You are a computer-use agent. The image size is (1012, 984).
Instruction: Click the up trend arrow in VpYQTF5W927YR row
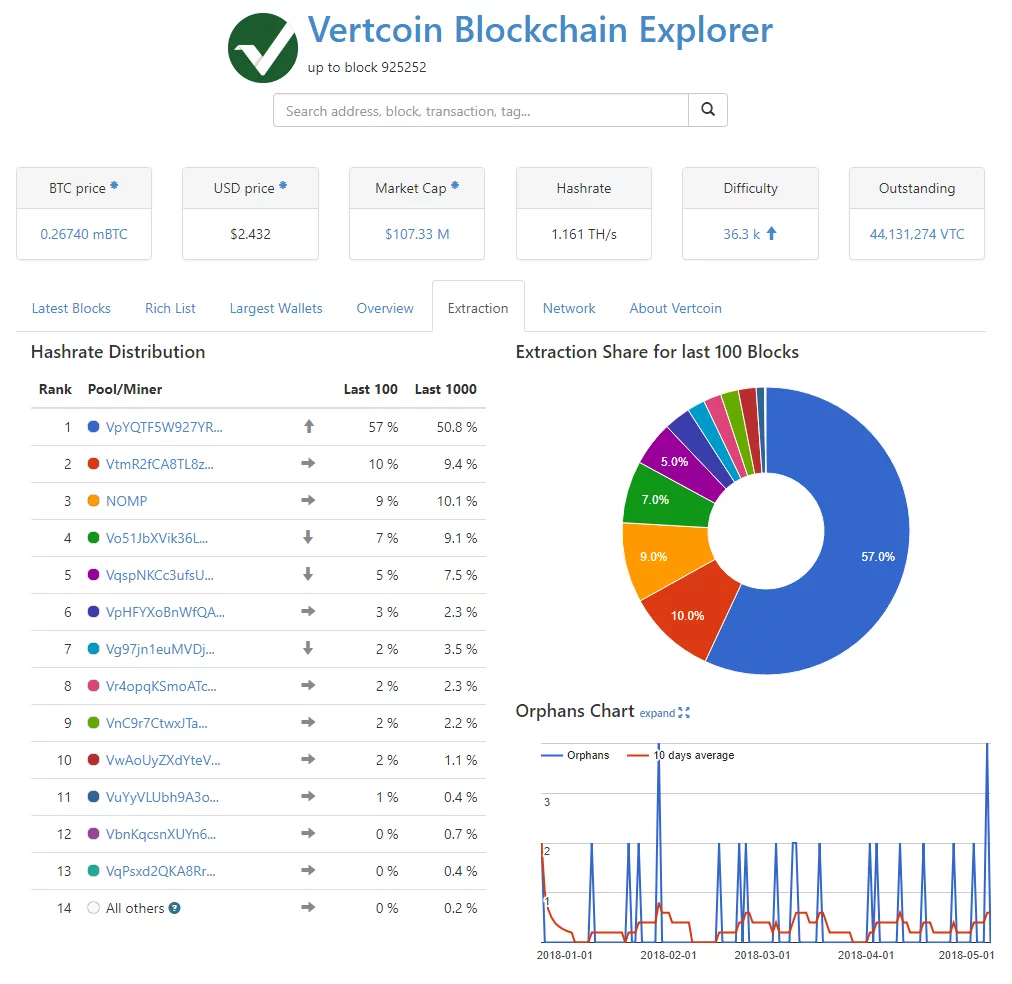tap(309, 427)
